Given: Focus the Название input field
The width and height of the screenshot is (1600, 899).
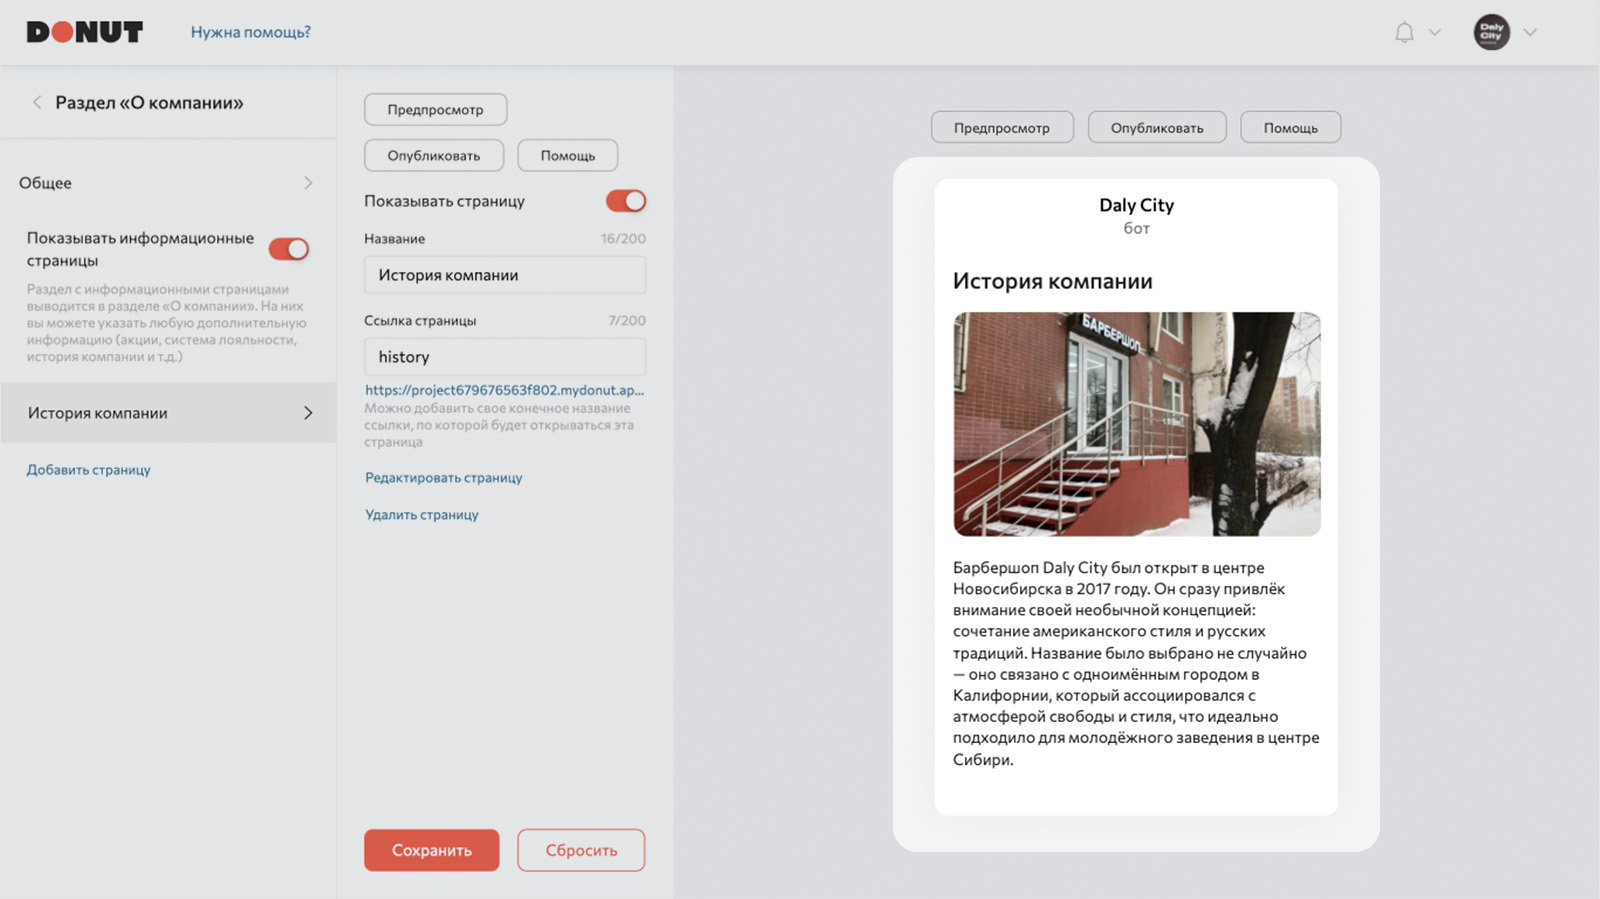Looking at the screenshot, I should pos(505,275).
